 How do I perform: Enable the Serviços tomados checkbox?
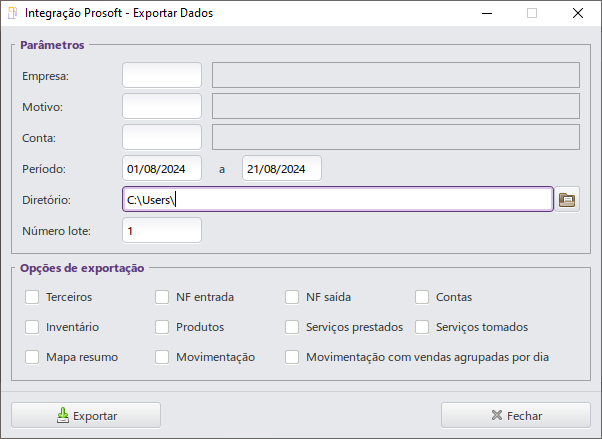point(422,327)
